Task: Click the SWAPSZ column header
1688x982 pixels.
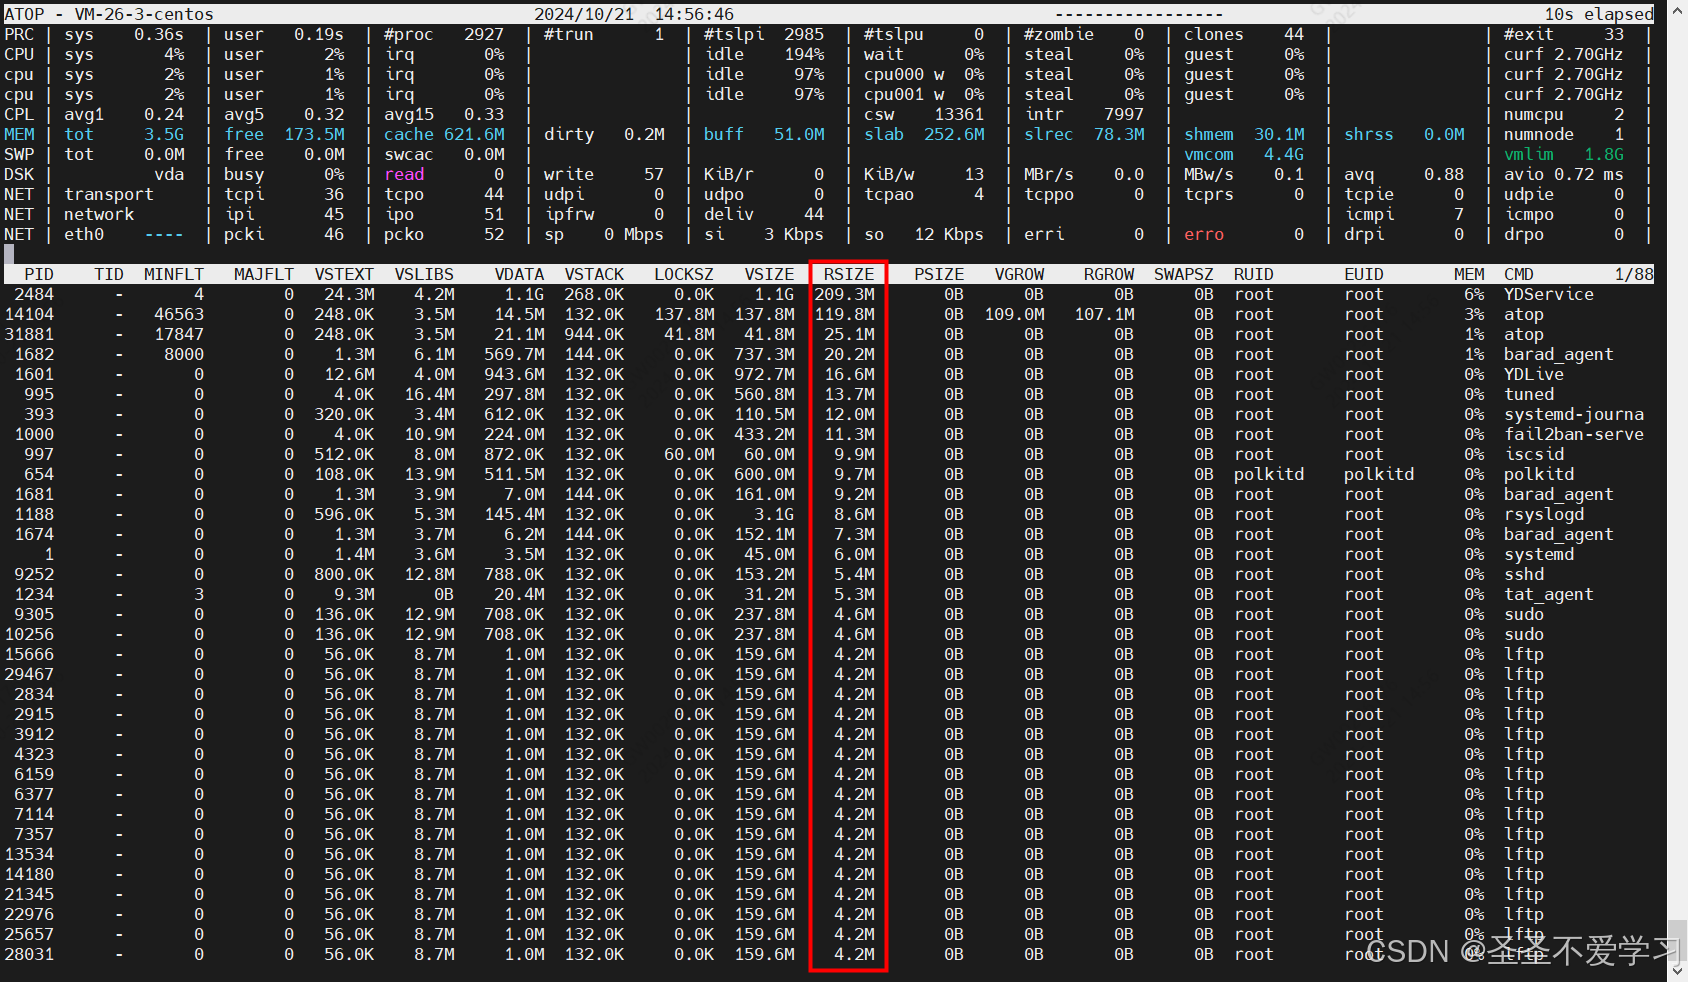Action: point(1184,274)
